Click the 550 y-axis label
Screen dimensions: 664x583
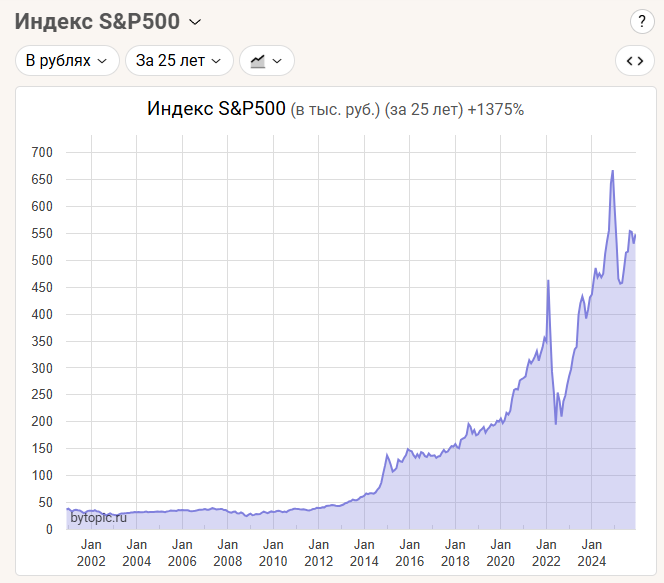(42, 233)
